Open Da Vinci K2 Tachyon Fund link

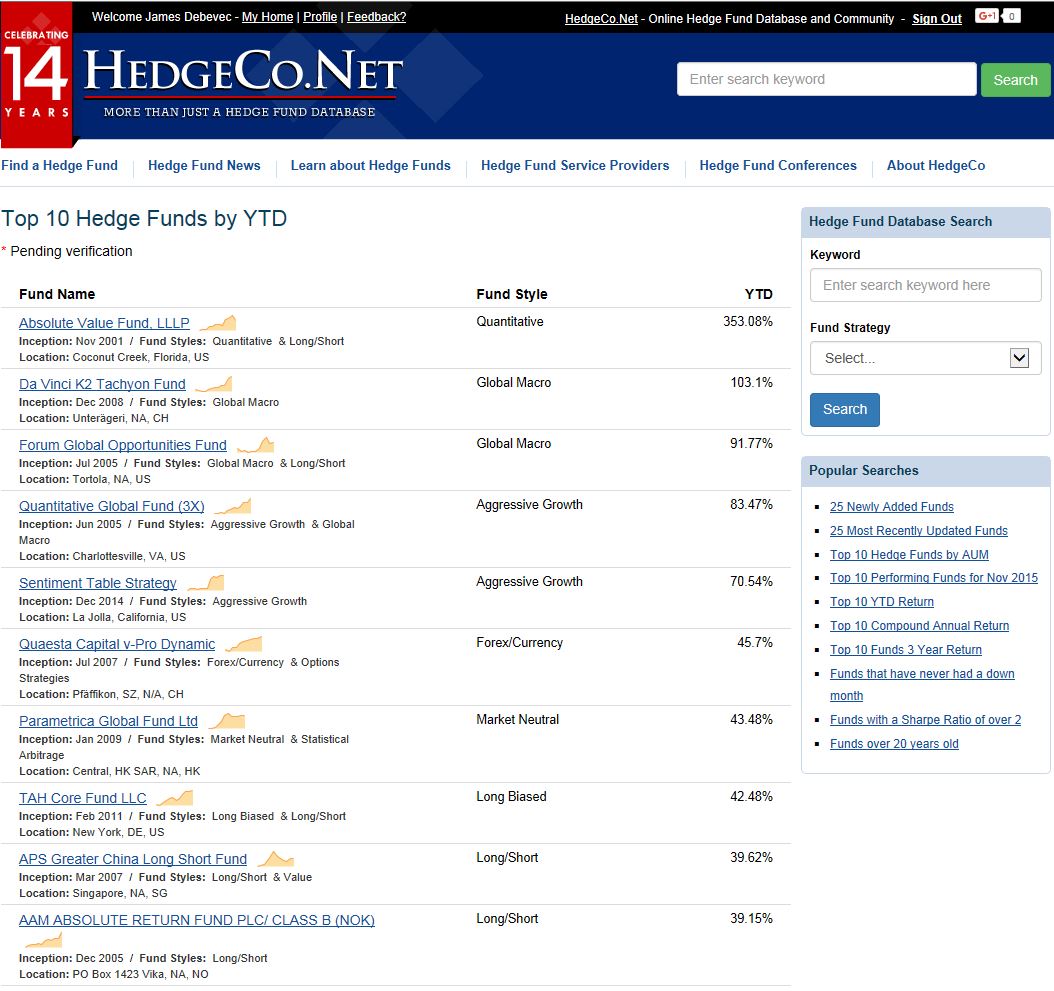coord(102,385)
